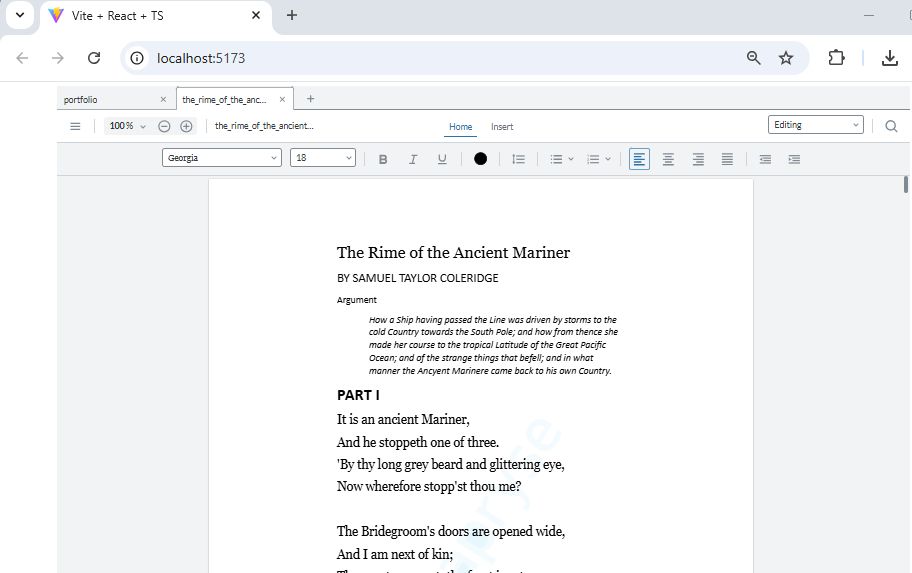The height and width of the screenshot is (573, 912).
Task: Switch to the Home ribbon tab
Action: 460,127
